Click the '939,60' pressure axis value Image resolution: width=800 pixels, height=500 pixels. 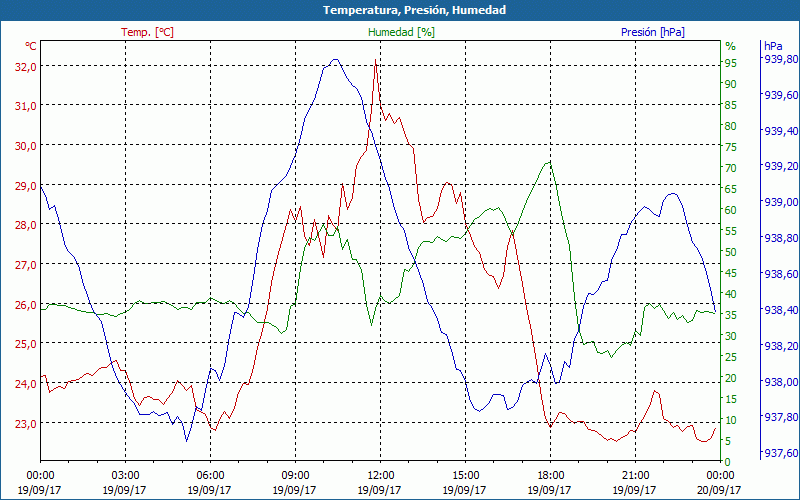click(x=780, y=94)
